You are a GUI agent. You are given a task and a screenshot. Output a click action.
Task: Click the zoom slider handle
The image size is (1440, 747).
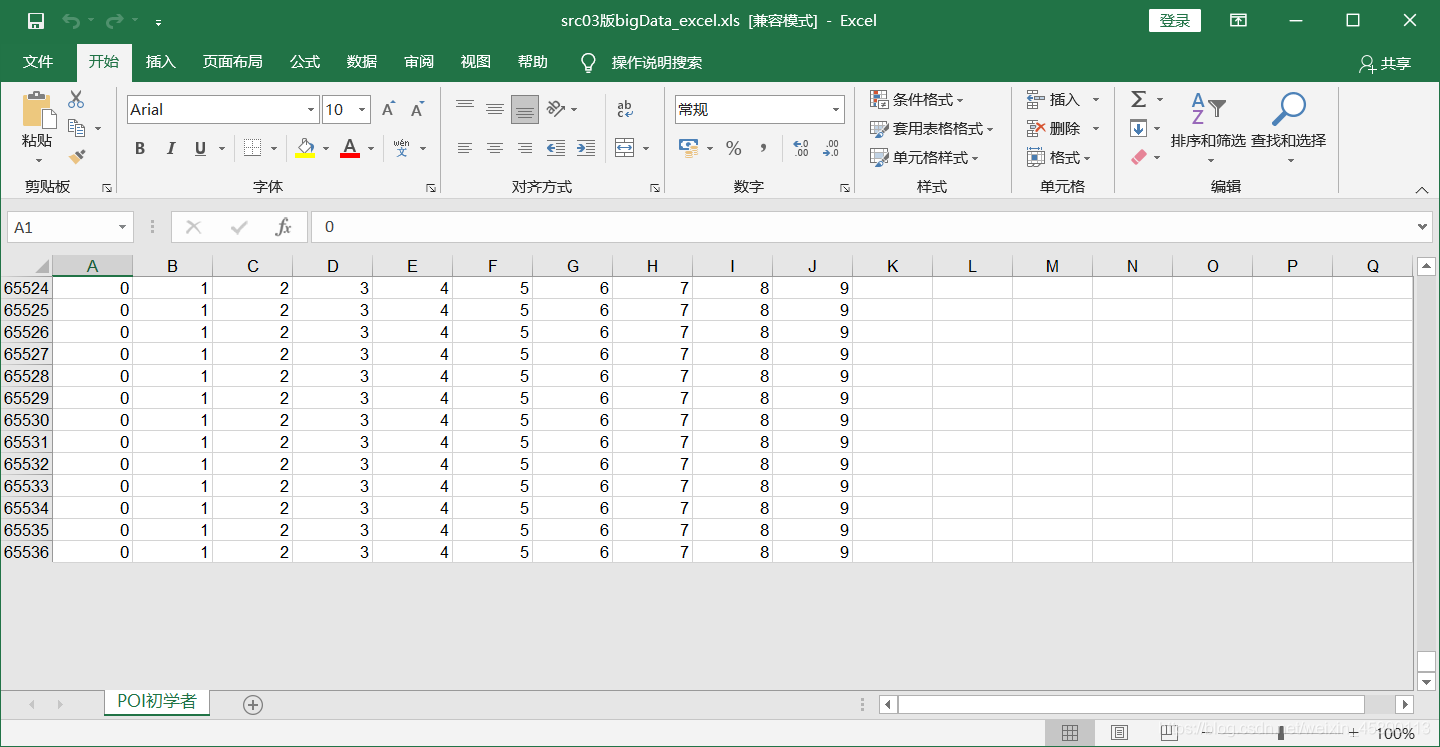pyautogui.click(x=1281, y=733)
